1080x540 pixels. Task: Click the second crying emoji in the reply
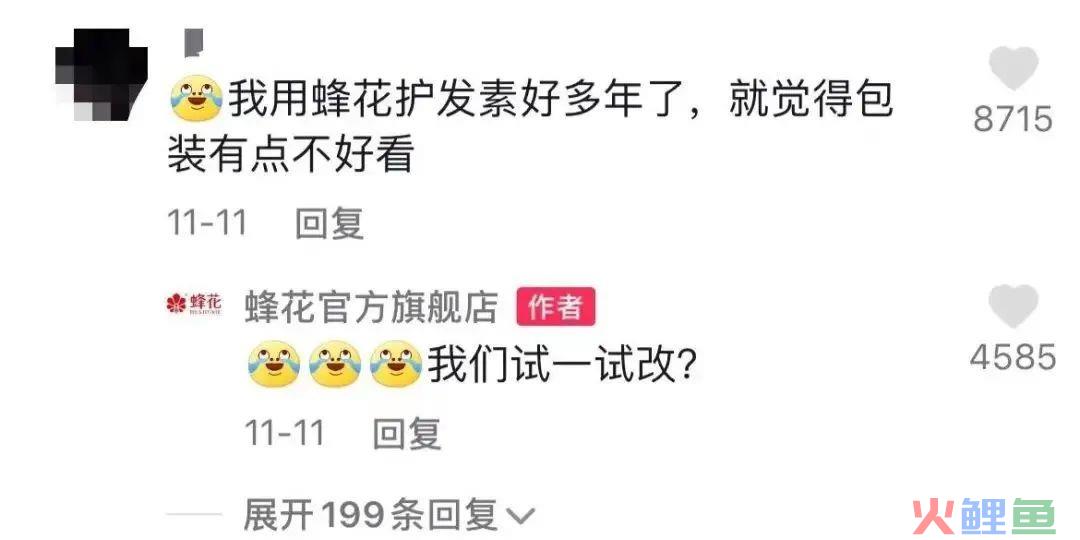335,364
